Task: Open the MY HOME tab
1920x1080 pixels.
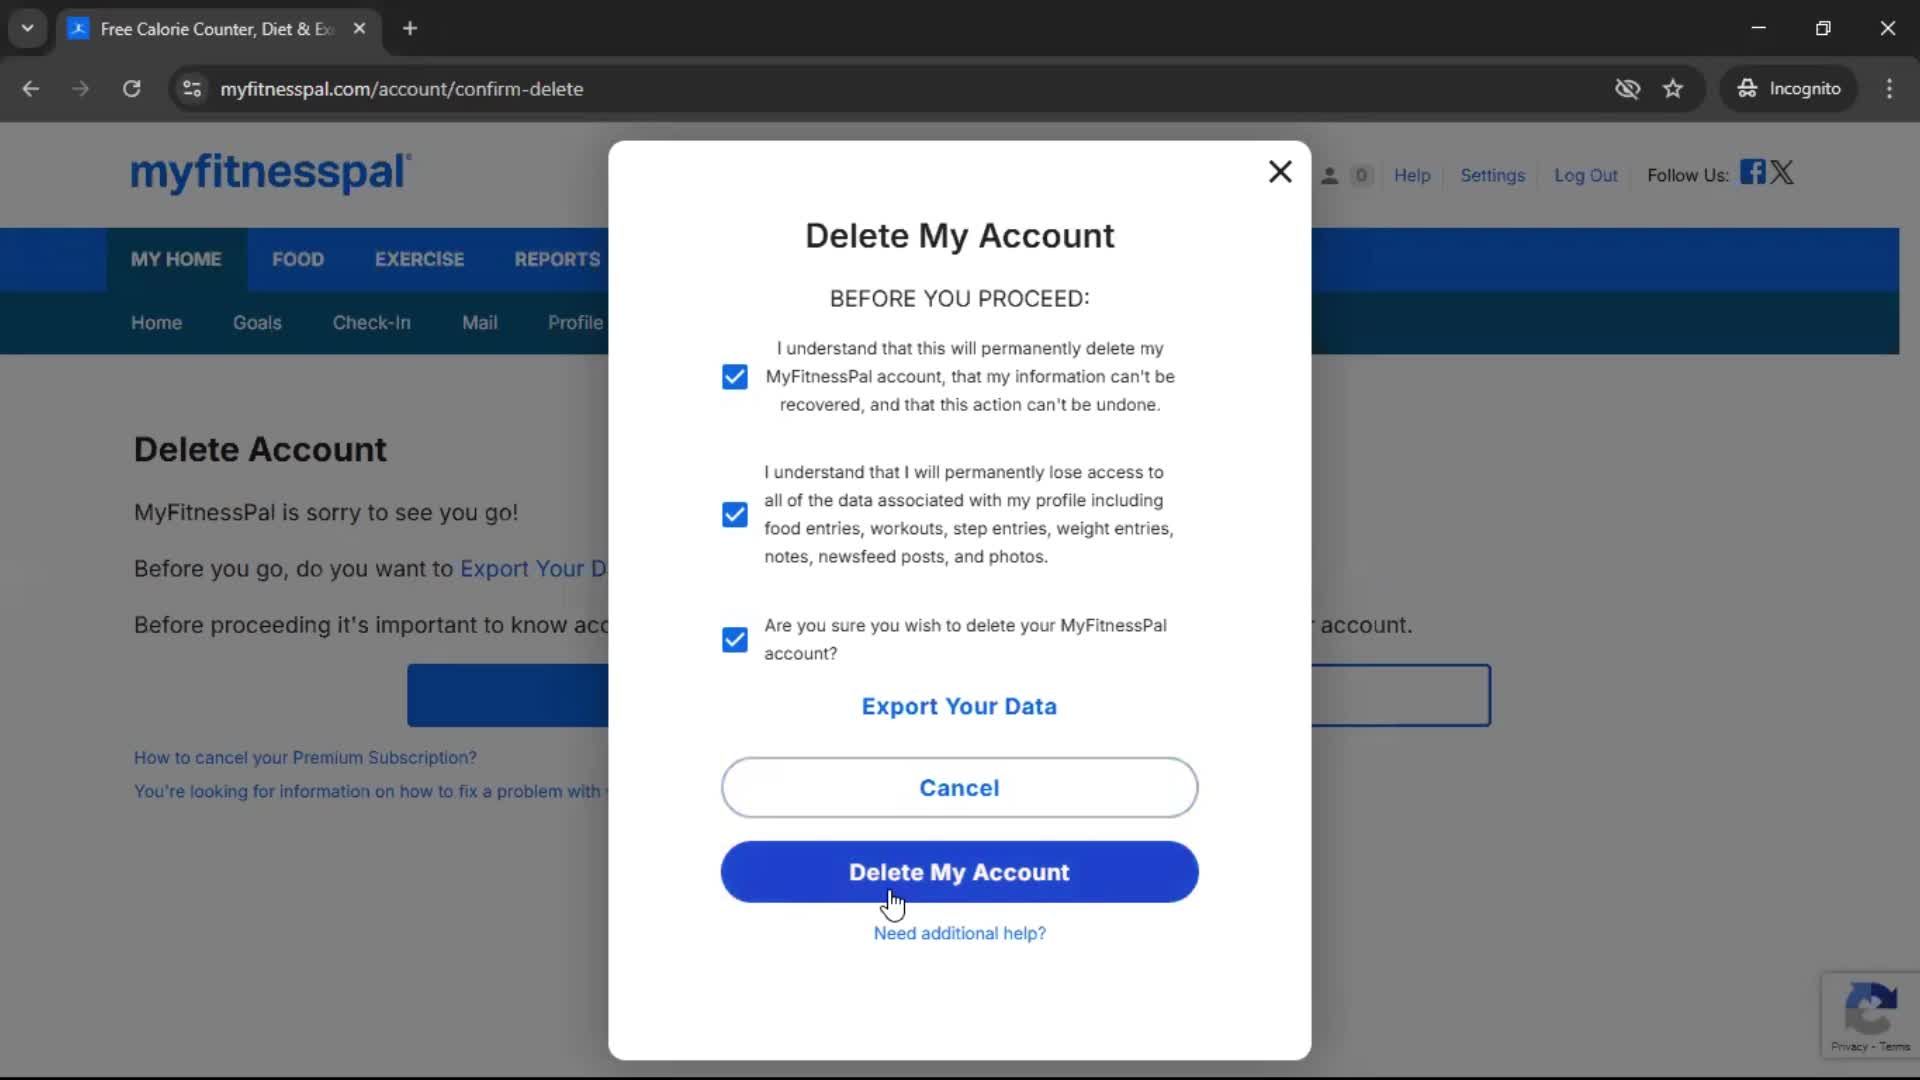Action: coord(176,259)
